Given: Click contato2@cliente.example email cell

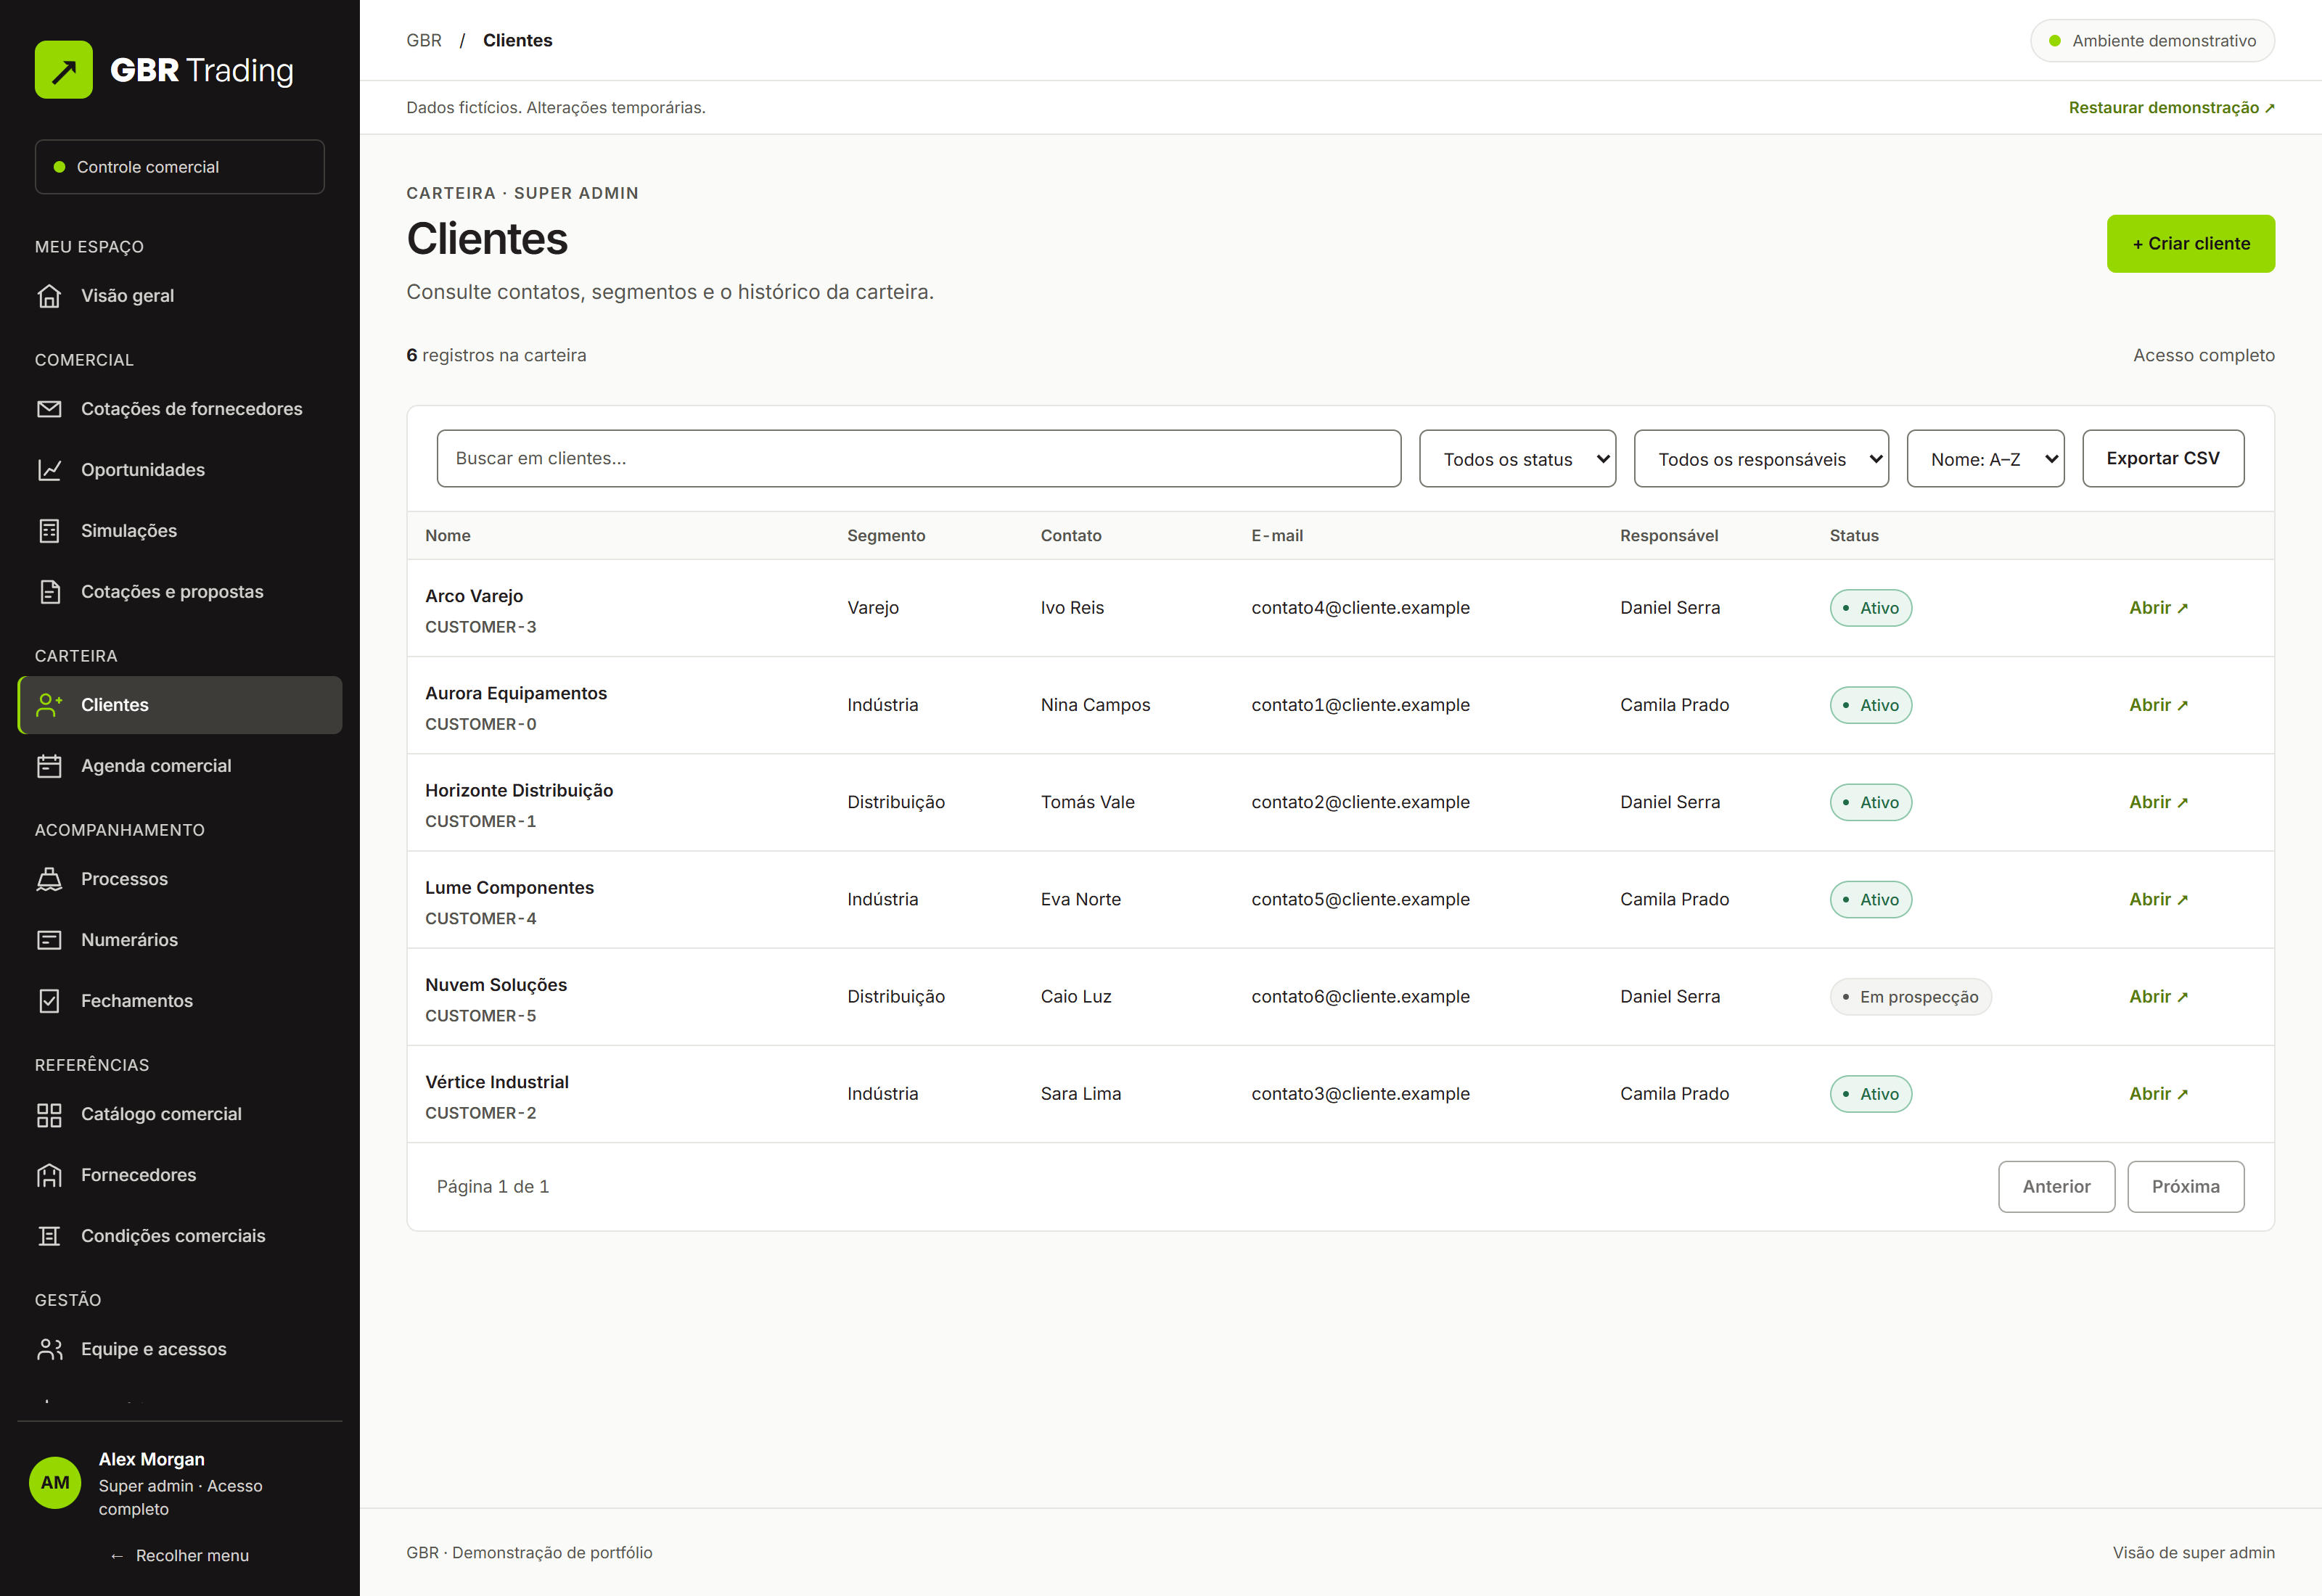Looking at the screenshot, I should click(x=1360, y=803).
